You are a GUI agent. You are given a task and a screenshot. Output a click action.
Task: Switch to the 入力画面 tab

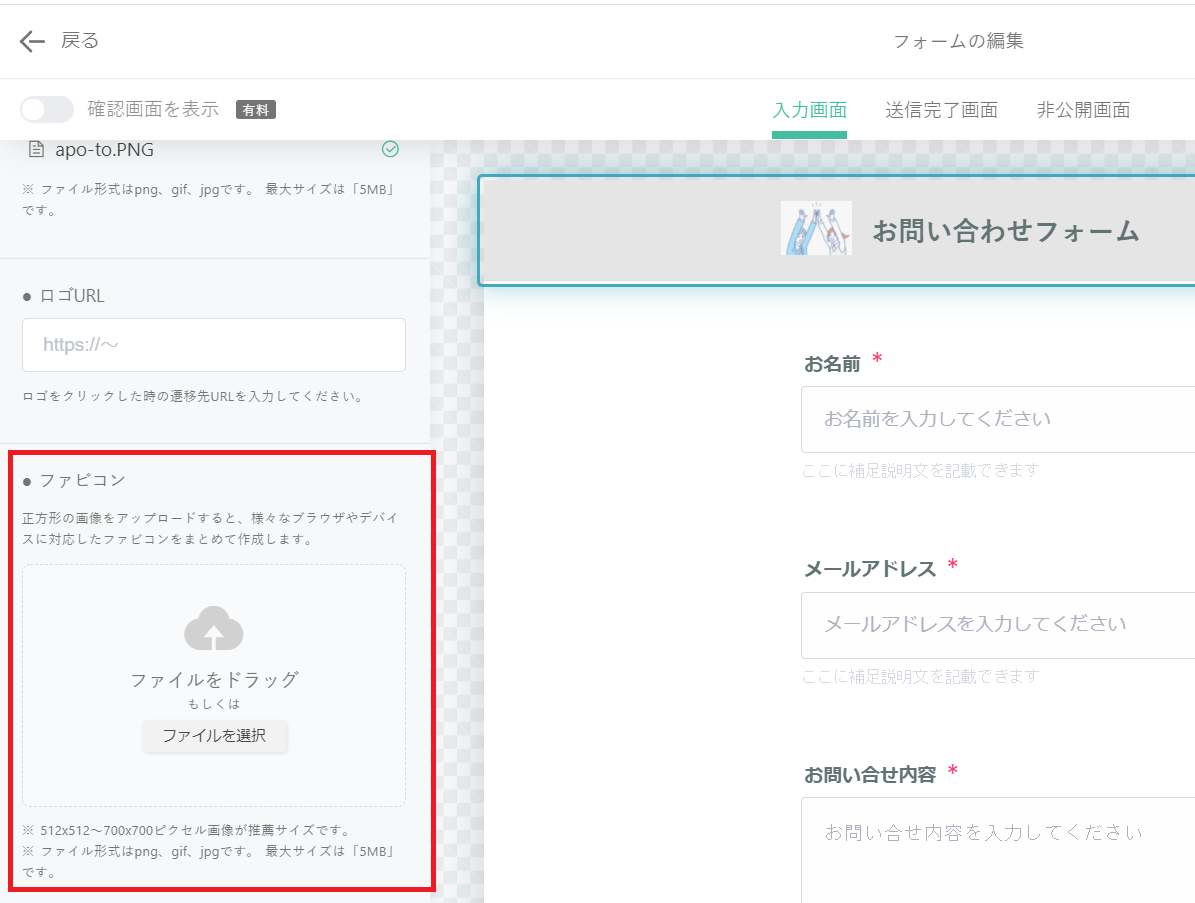click(809, 110)
